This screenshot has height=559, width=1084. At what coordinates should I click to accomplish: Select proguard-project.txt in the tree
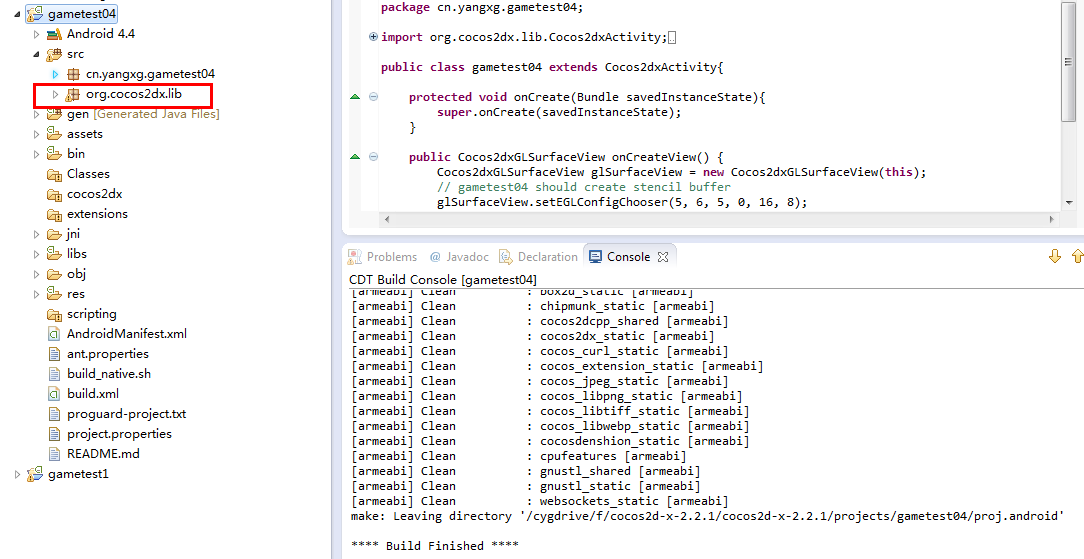point(127,415)
